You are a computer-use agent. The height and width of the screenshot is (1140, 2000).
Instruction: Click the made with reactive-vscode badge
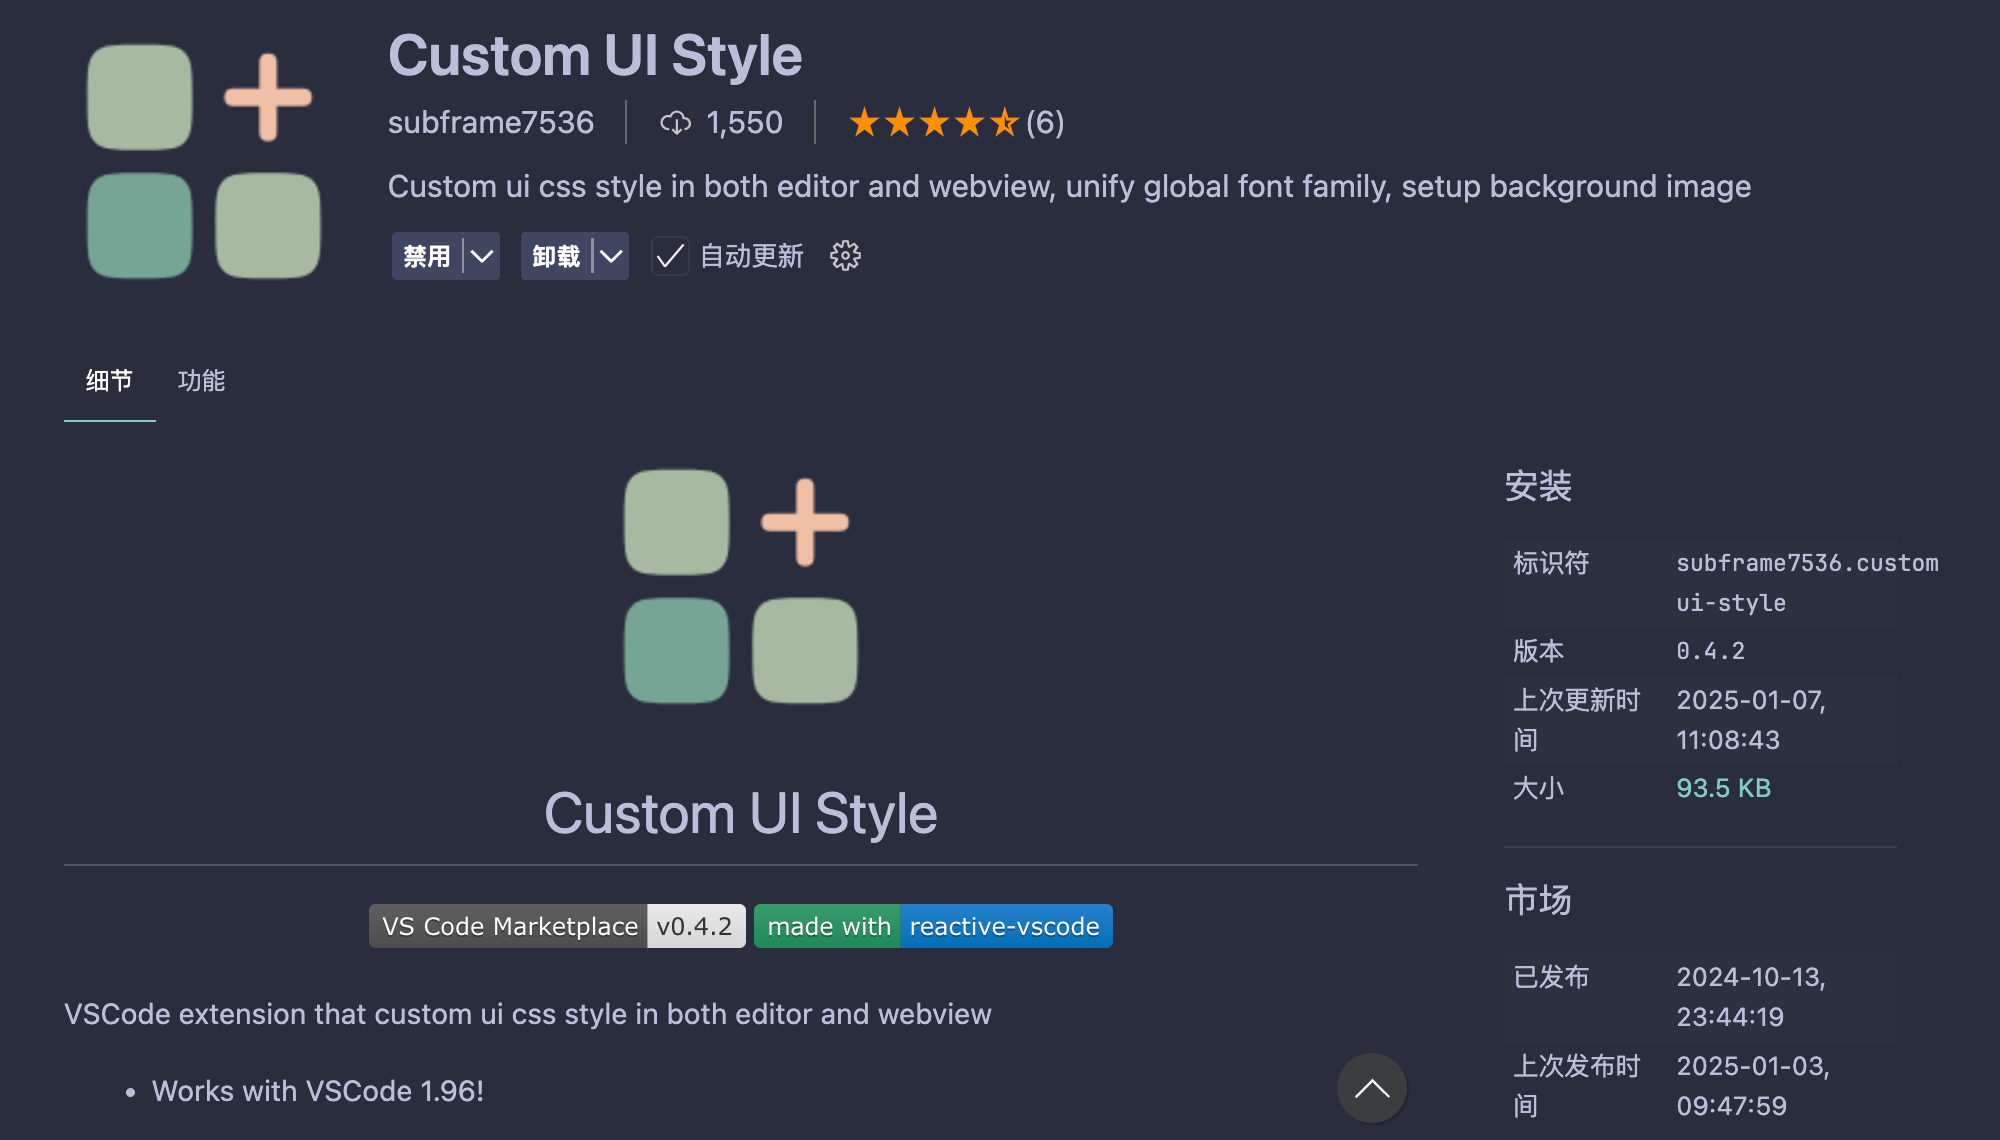pos(932,926)
